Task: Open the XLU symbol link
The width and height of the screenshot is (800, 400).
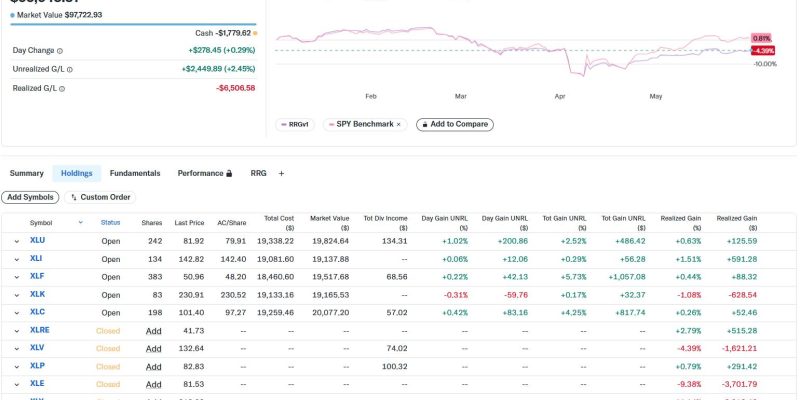Action: (x=37, y=240)
